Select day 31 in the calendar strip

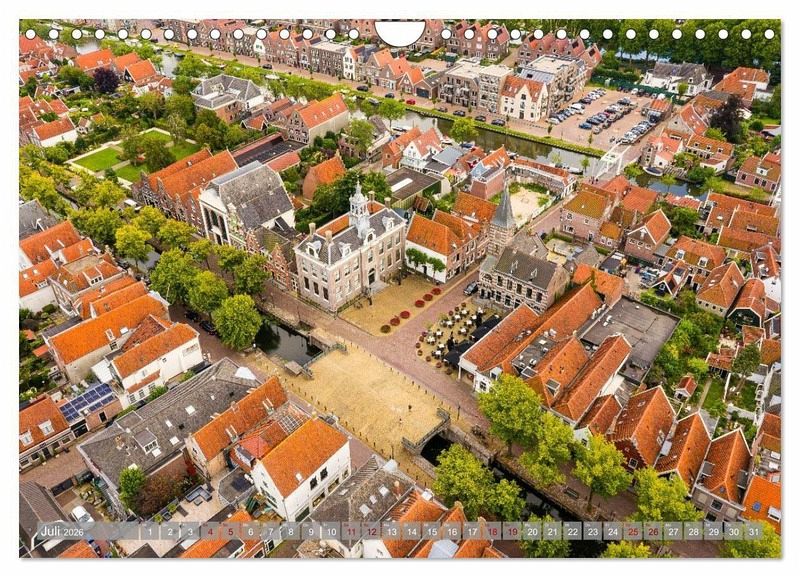[754, 531]
